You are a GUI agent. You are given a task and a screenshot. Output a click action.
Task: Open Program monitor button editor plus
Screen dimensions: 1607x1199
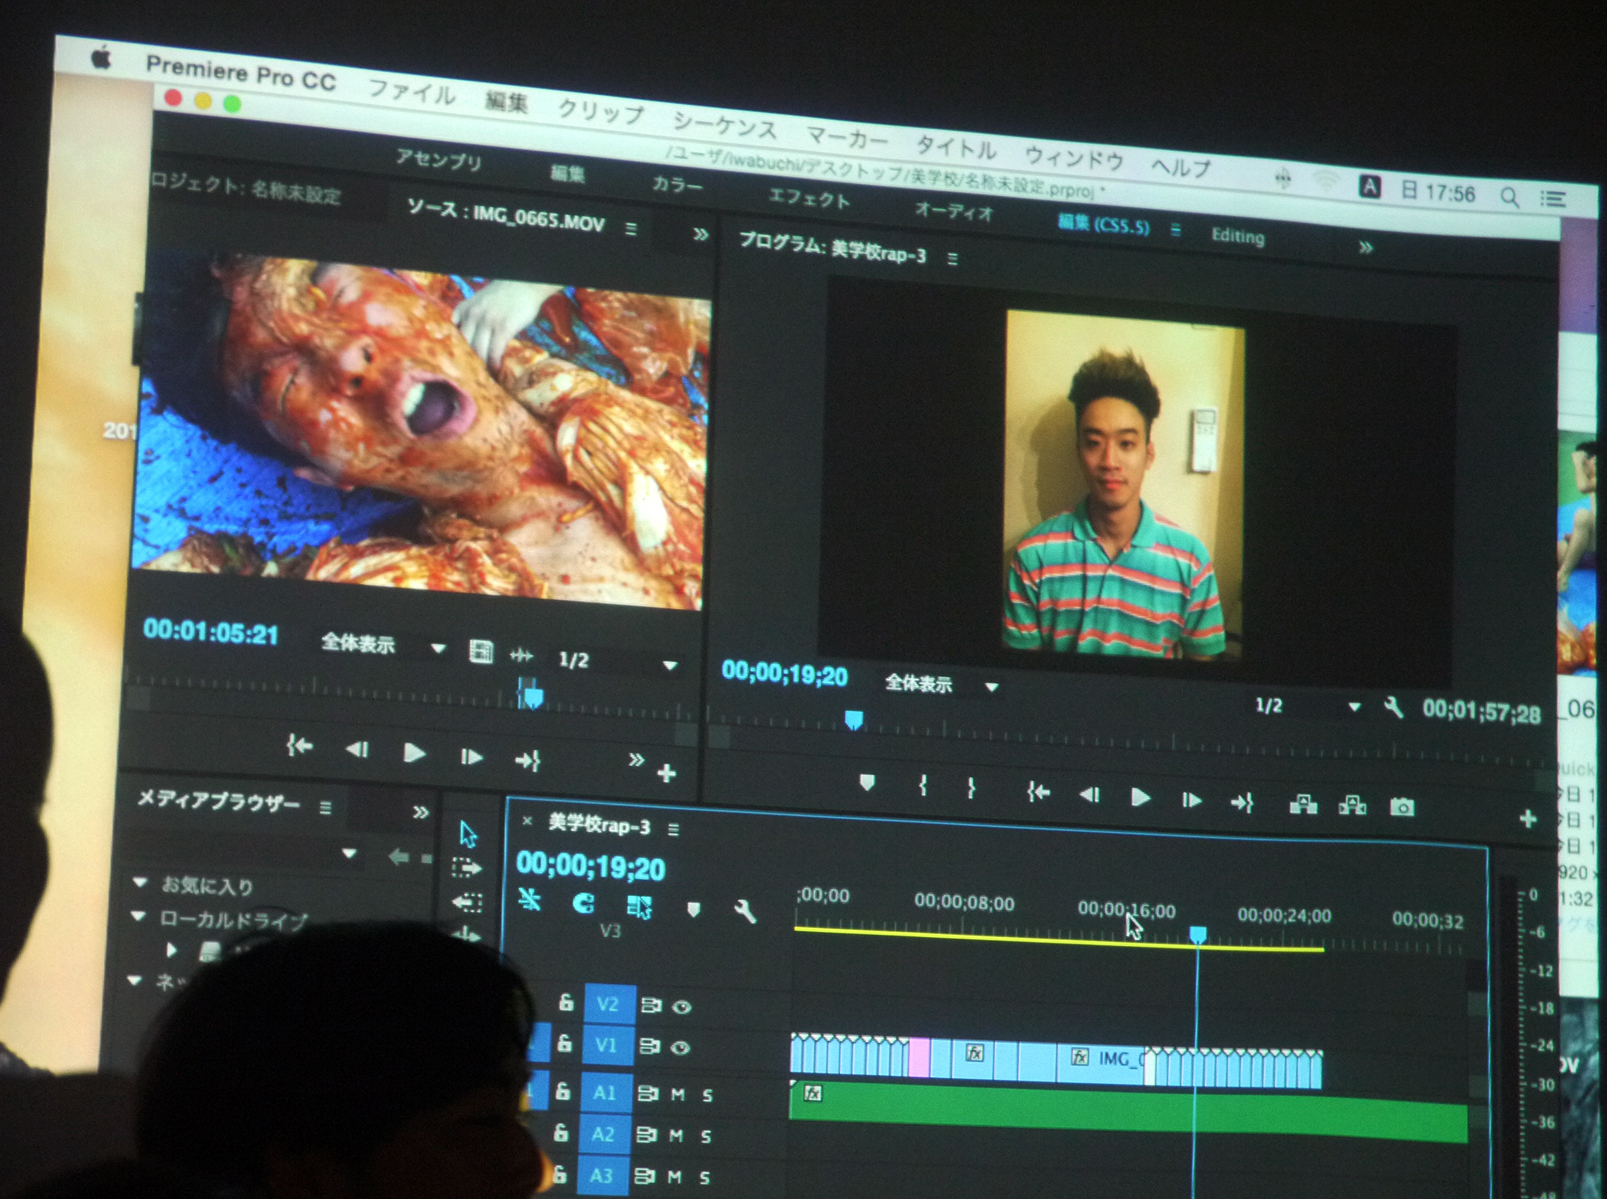(1527, 819)
